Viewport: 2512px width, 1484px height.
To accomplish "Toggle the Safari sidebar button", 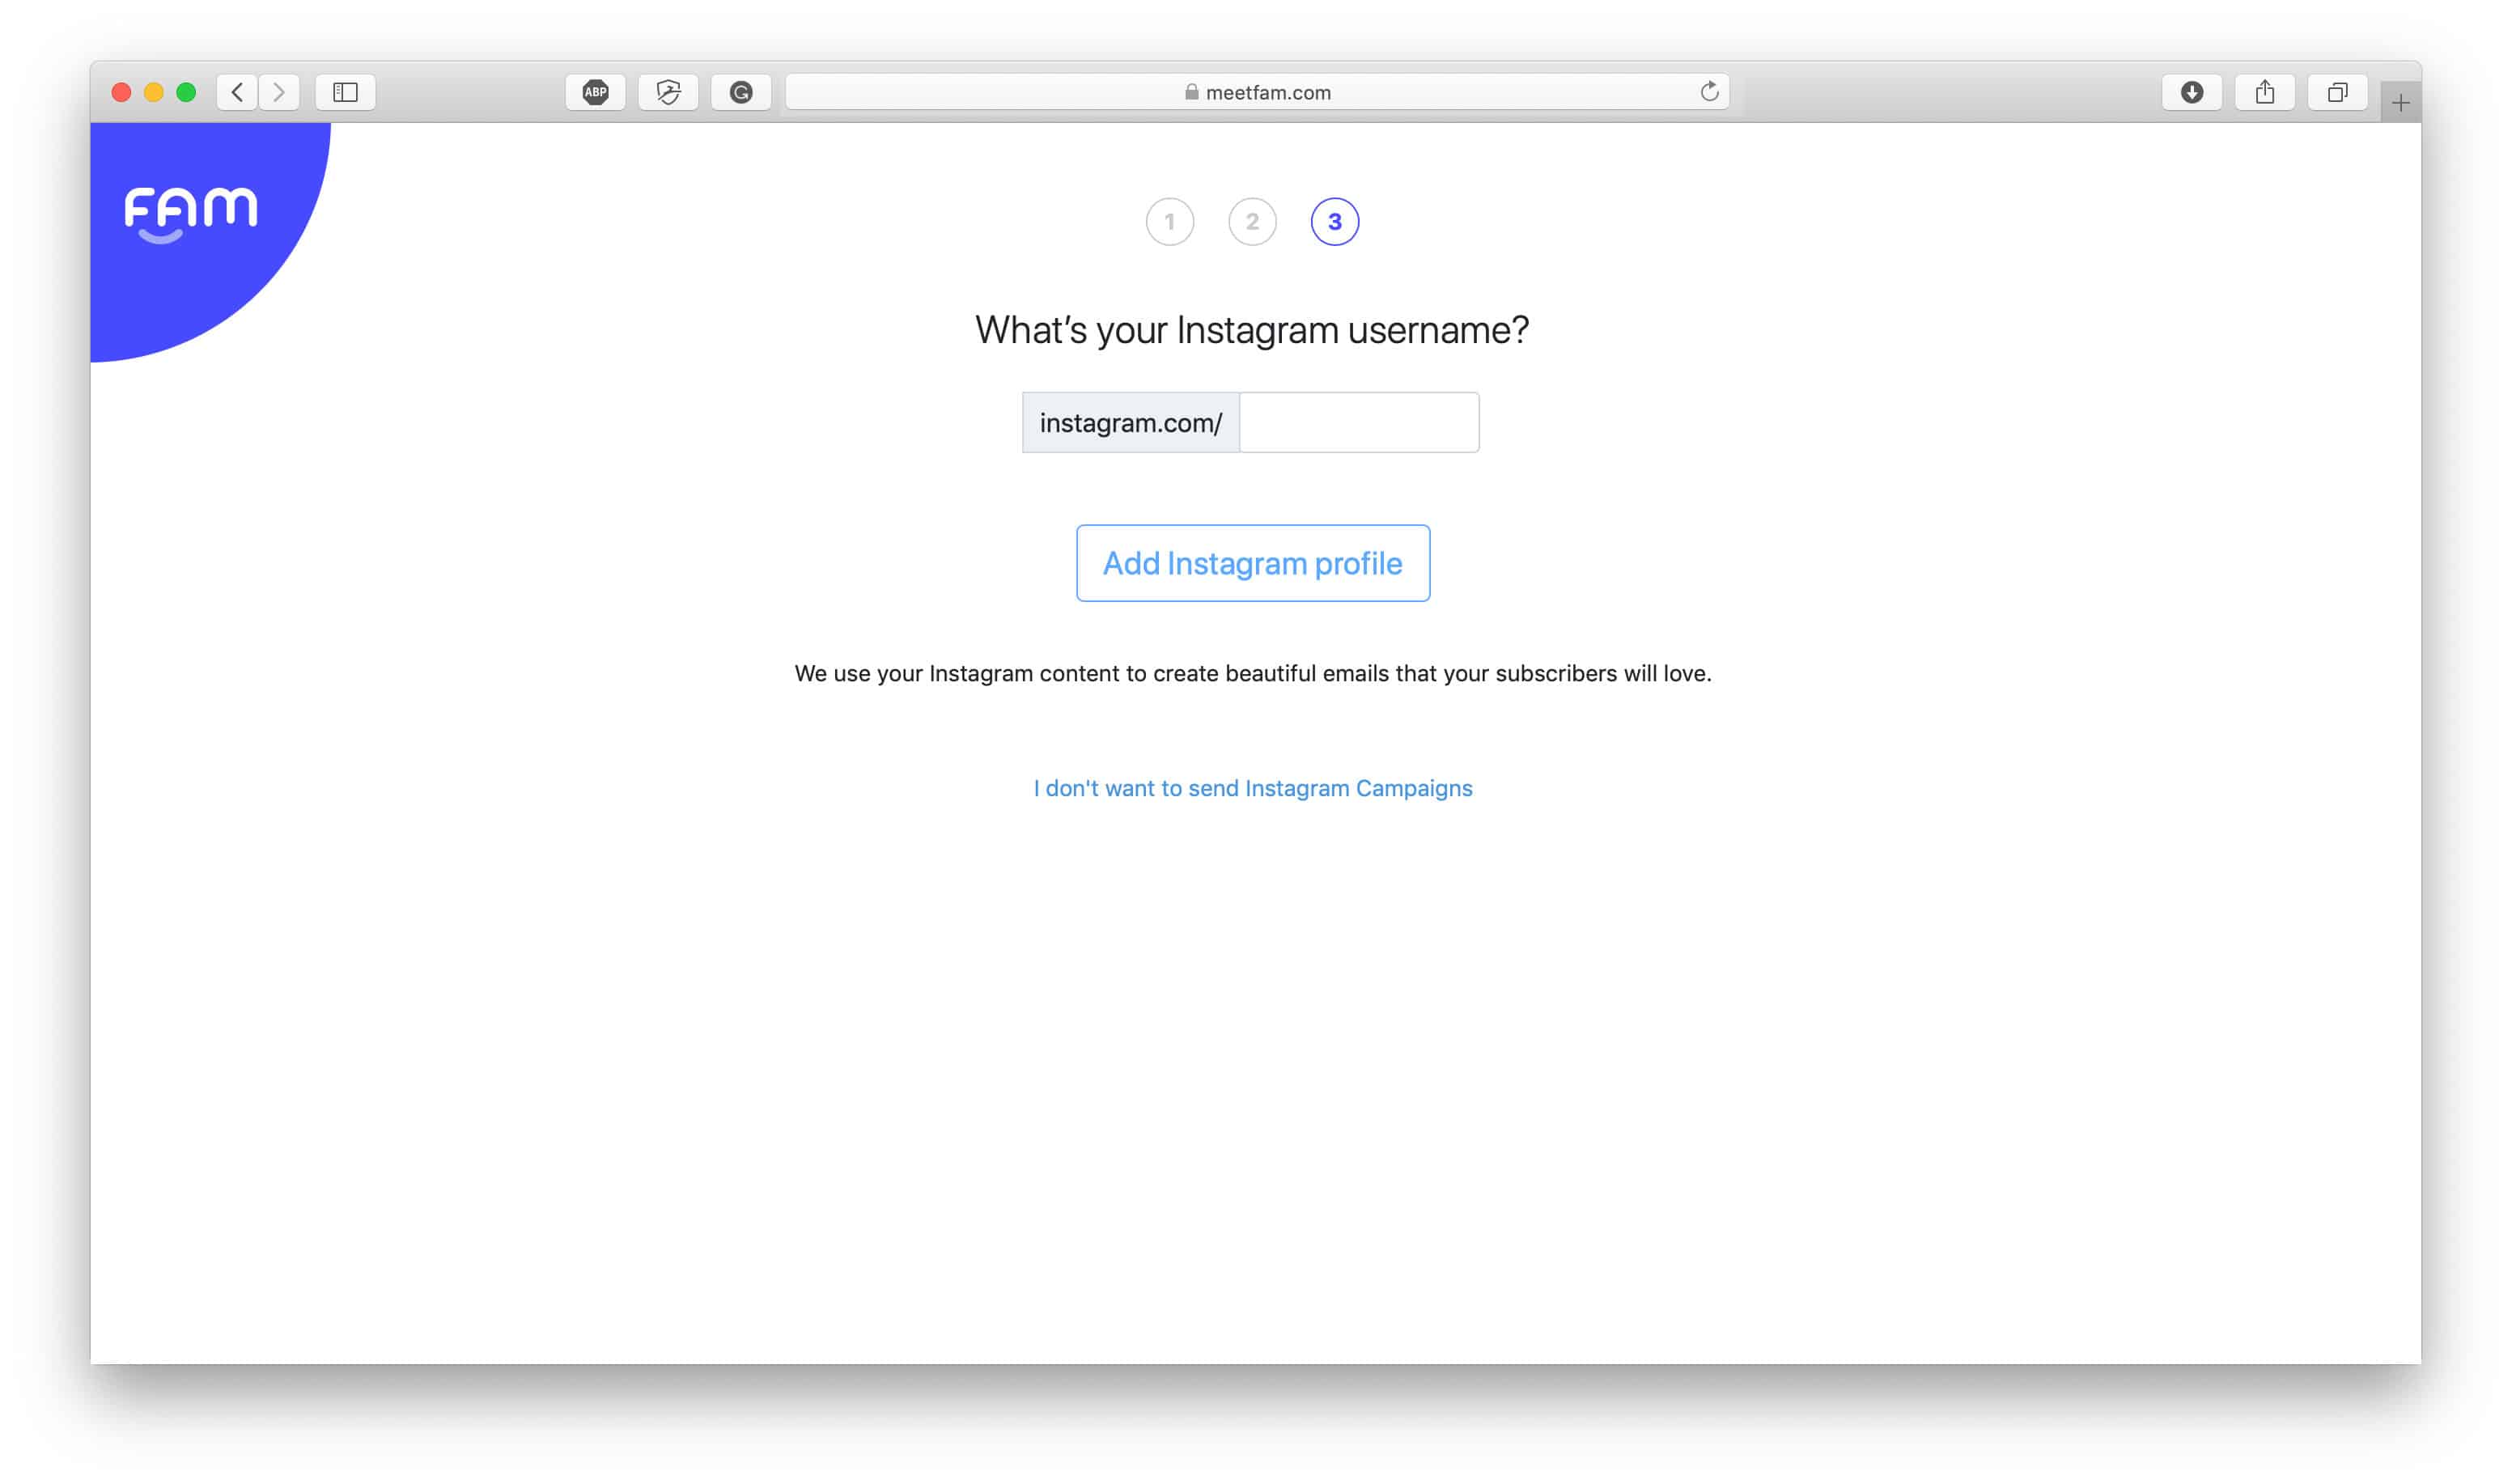I will (x=346, y=92).
